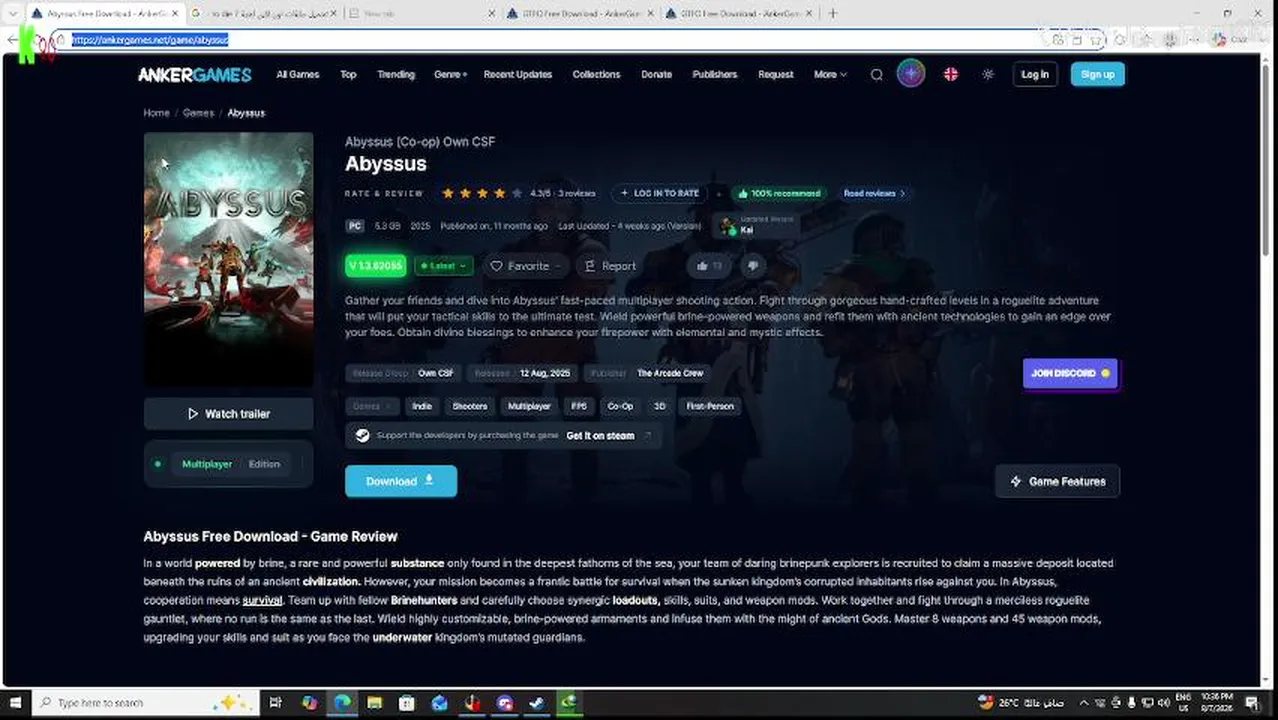Screen dimensions: 1278x720
Task: Open Game Features panel
Action: coord(1057,481)
